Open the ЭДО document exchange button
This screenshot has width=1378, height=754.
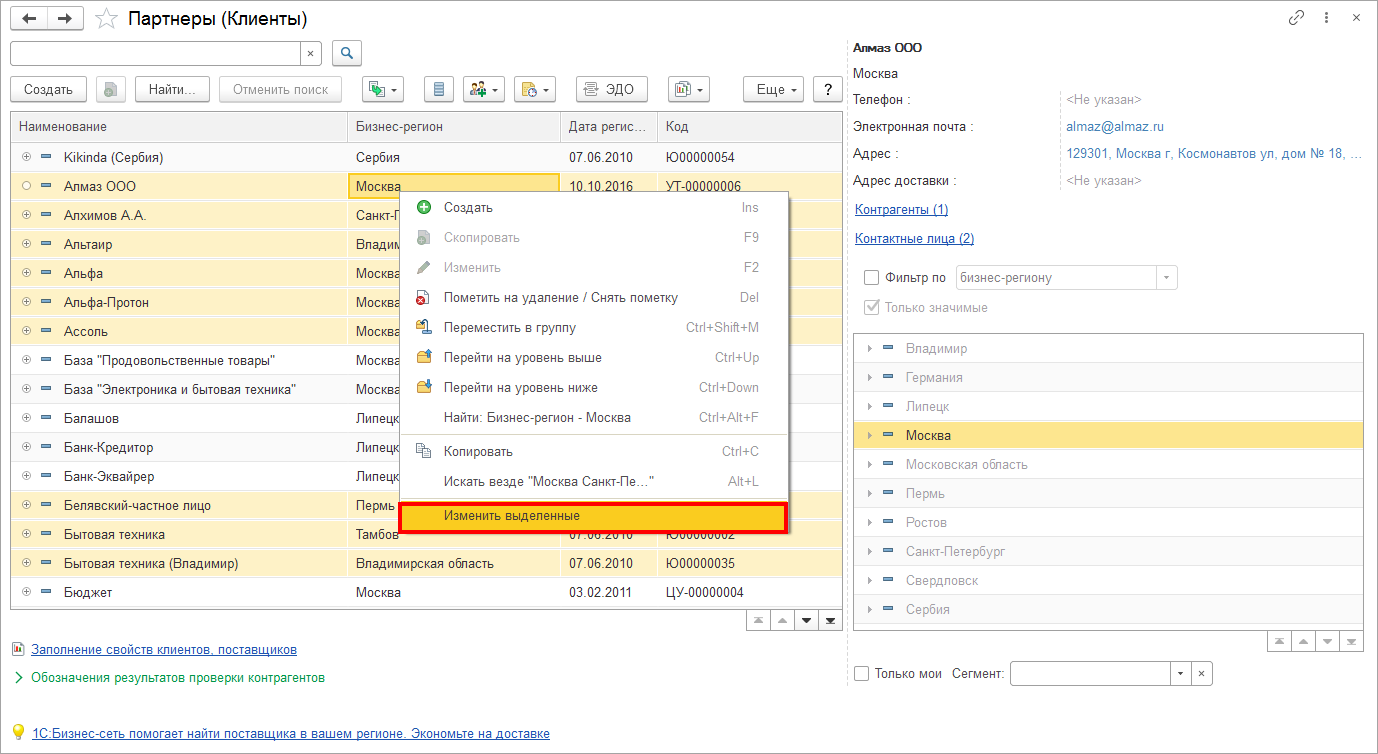tap(611, 90)
